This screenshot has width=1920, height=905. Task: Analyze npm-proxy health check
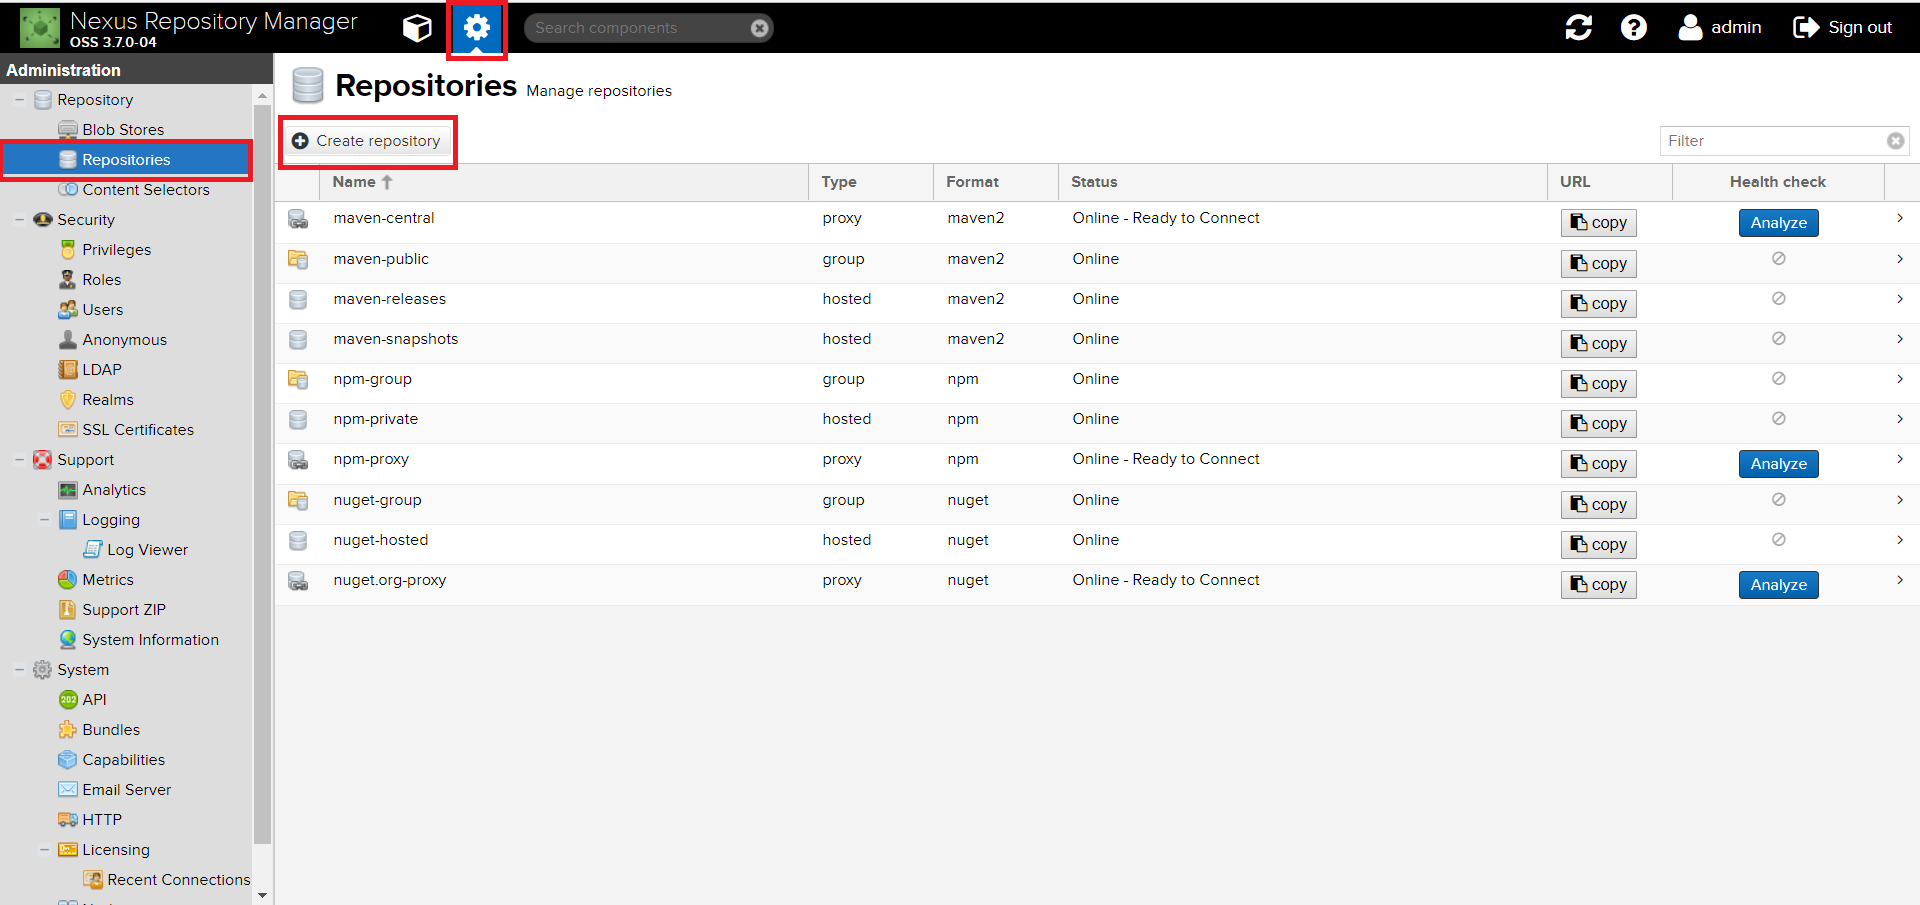[x=1778, y=464]
